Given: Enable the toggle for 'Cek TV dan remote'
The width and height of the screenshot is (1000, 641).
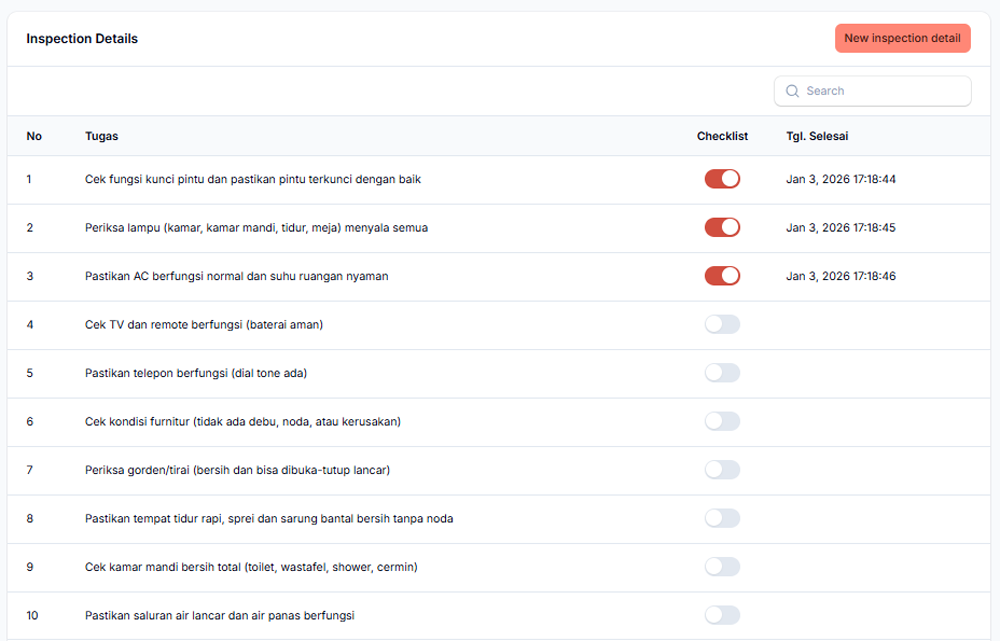Looking at the screenshot, I should click(722, 324).
